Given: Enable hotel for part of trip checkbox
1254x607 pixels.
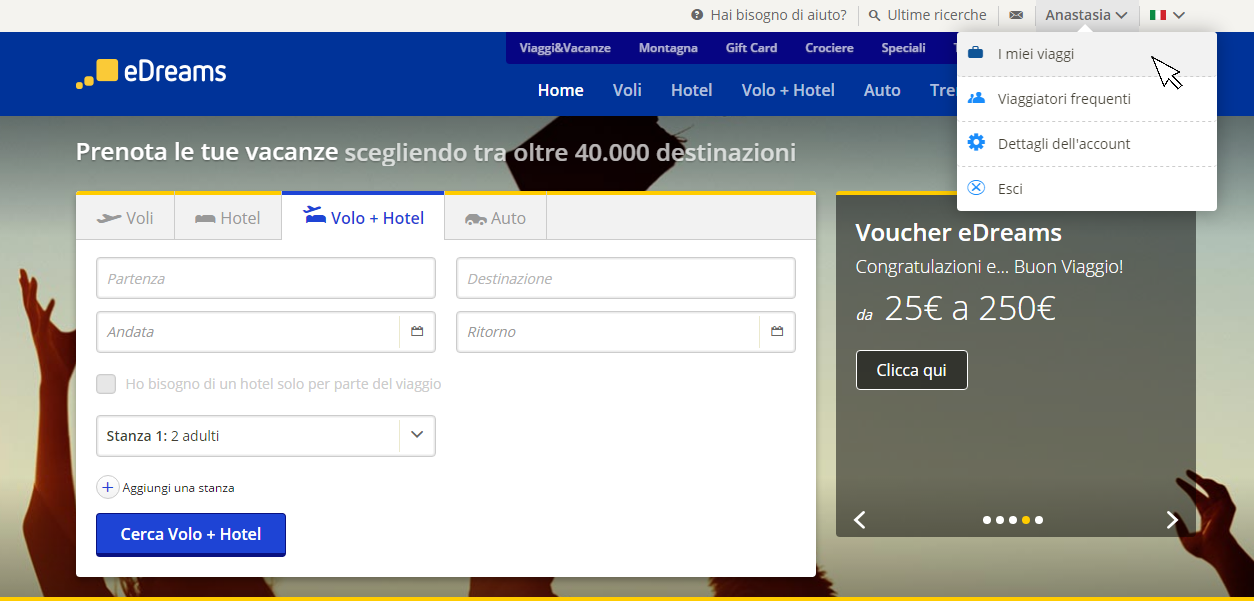Looking at the screenshot, I should pos(106,384).
